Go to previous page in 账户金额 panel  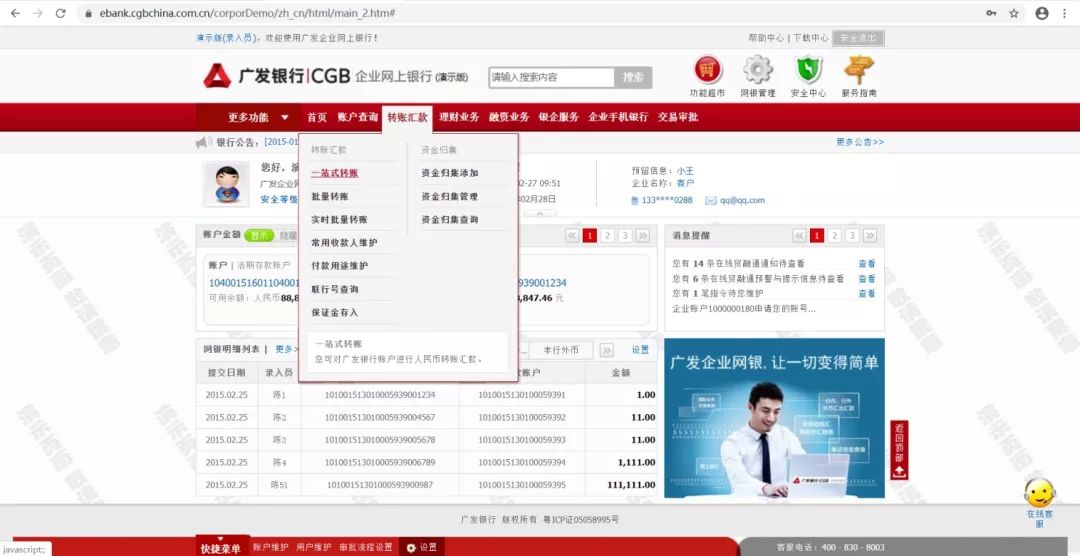pos(572,236)
